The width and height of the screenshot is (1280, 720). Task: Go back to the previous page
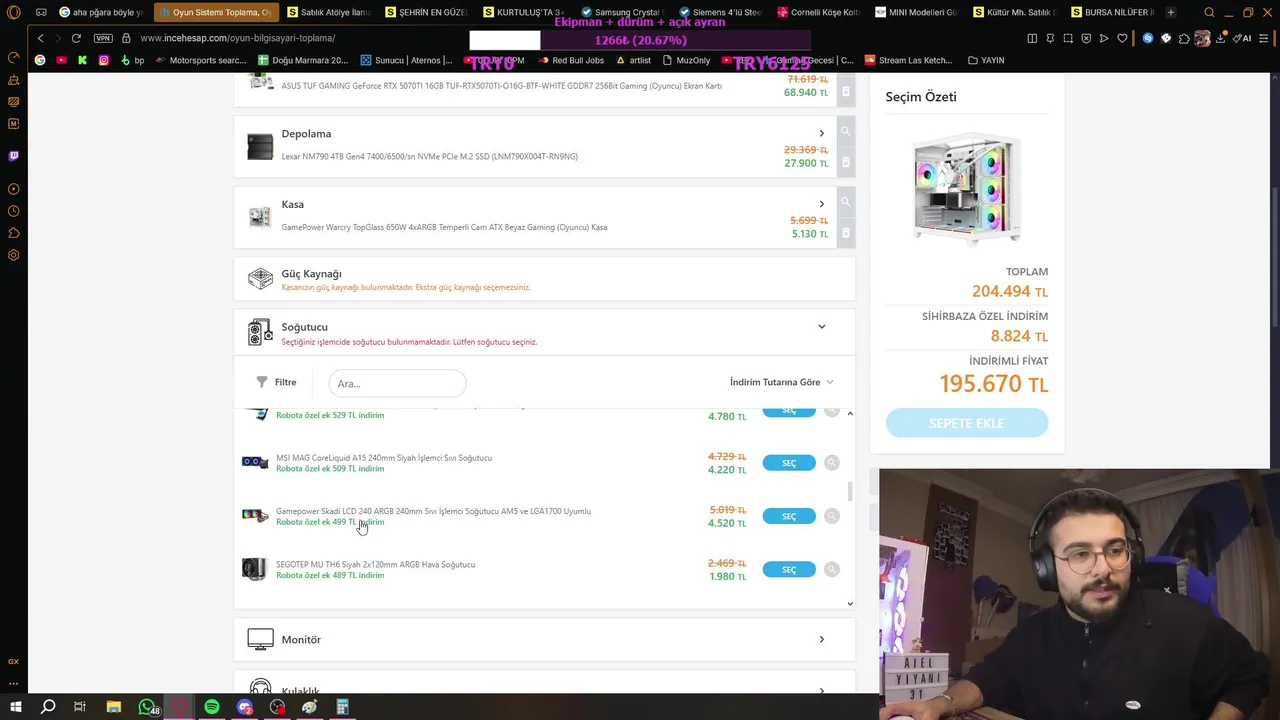(x=40, y=38)
